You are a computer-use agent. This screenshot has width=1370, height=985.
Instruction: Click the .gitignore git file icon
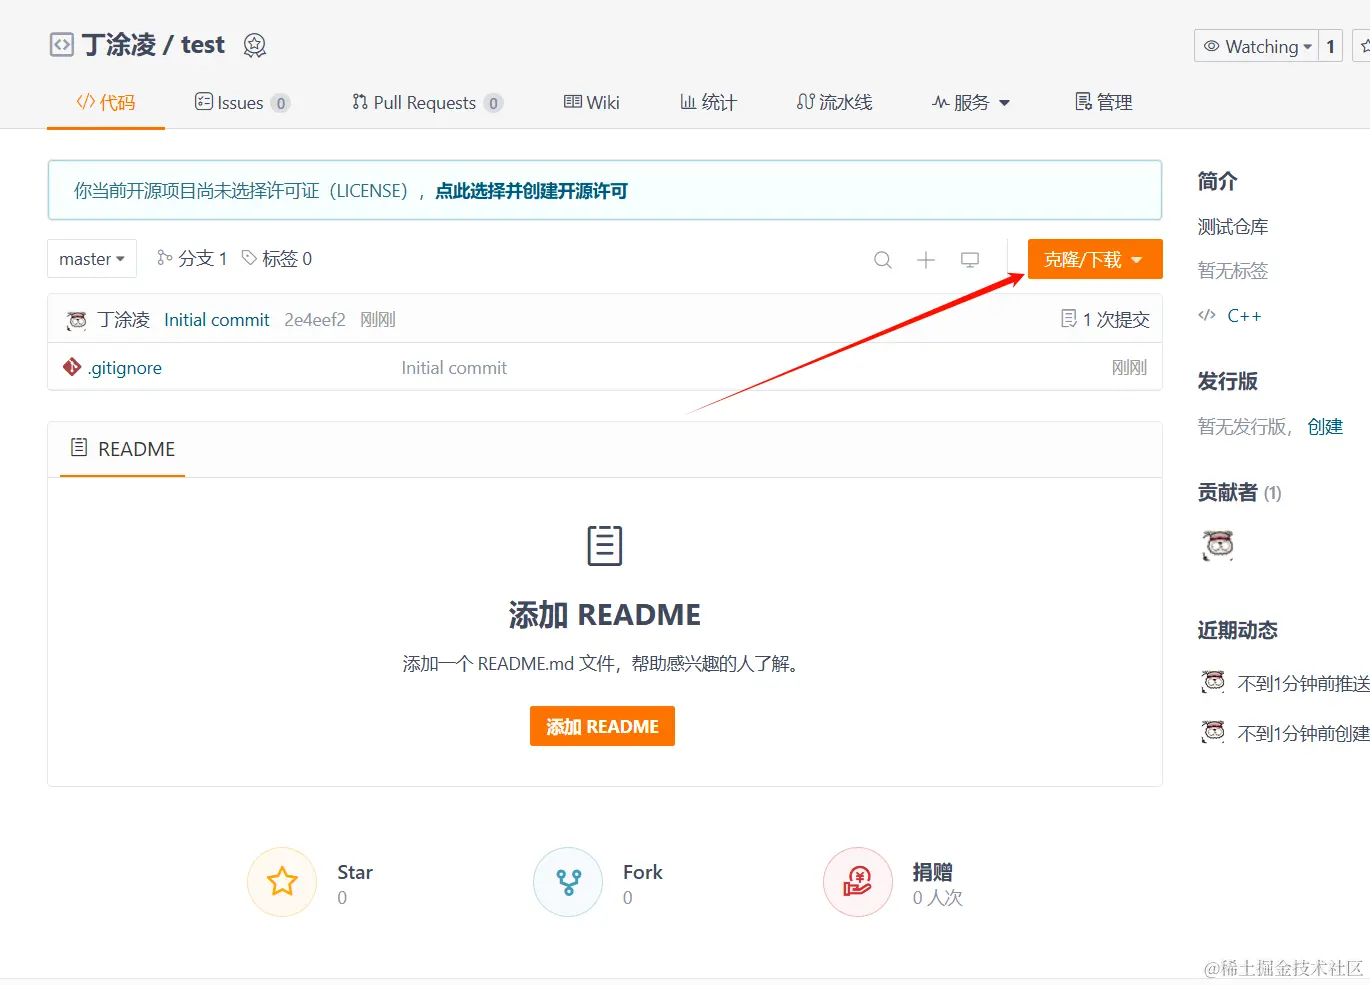pos(72,367)
